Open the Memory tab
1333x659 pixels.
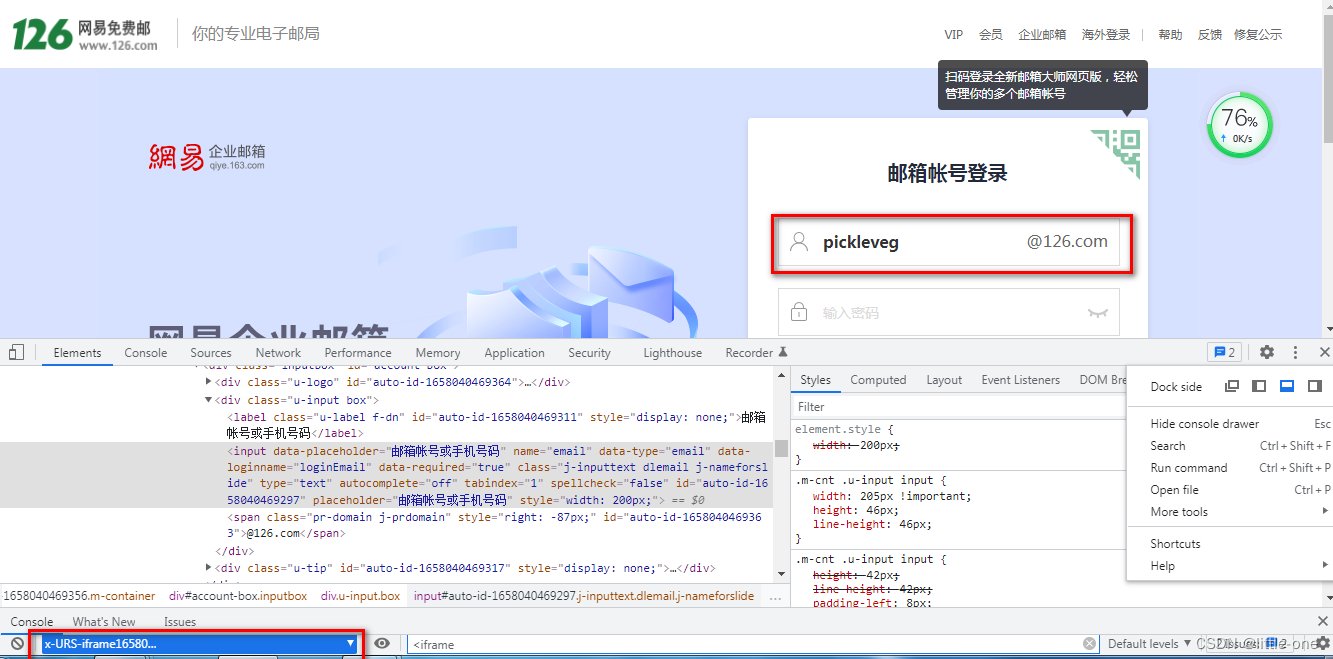(438, 353)
